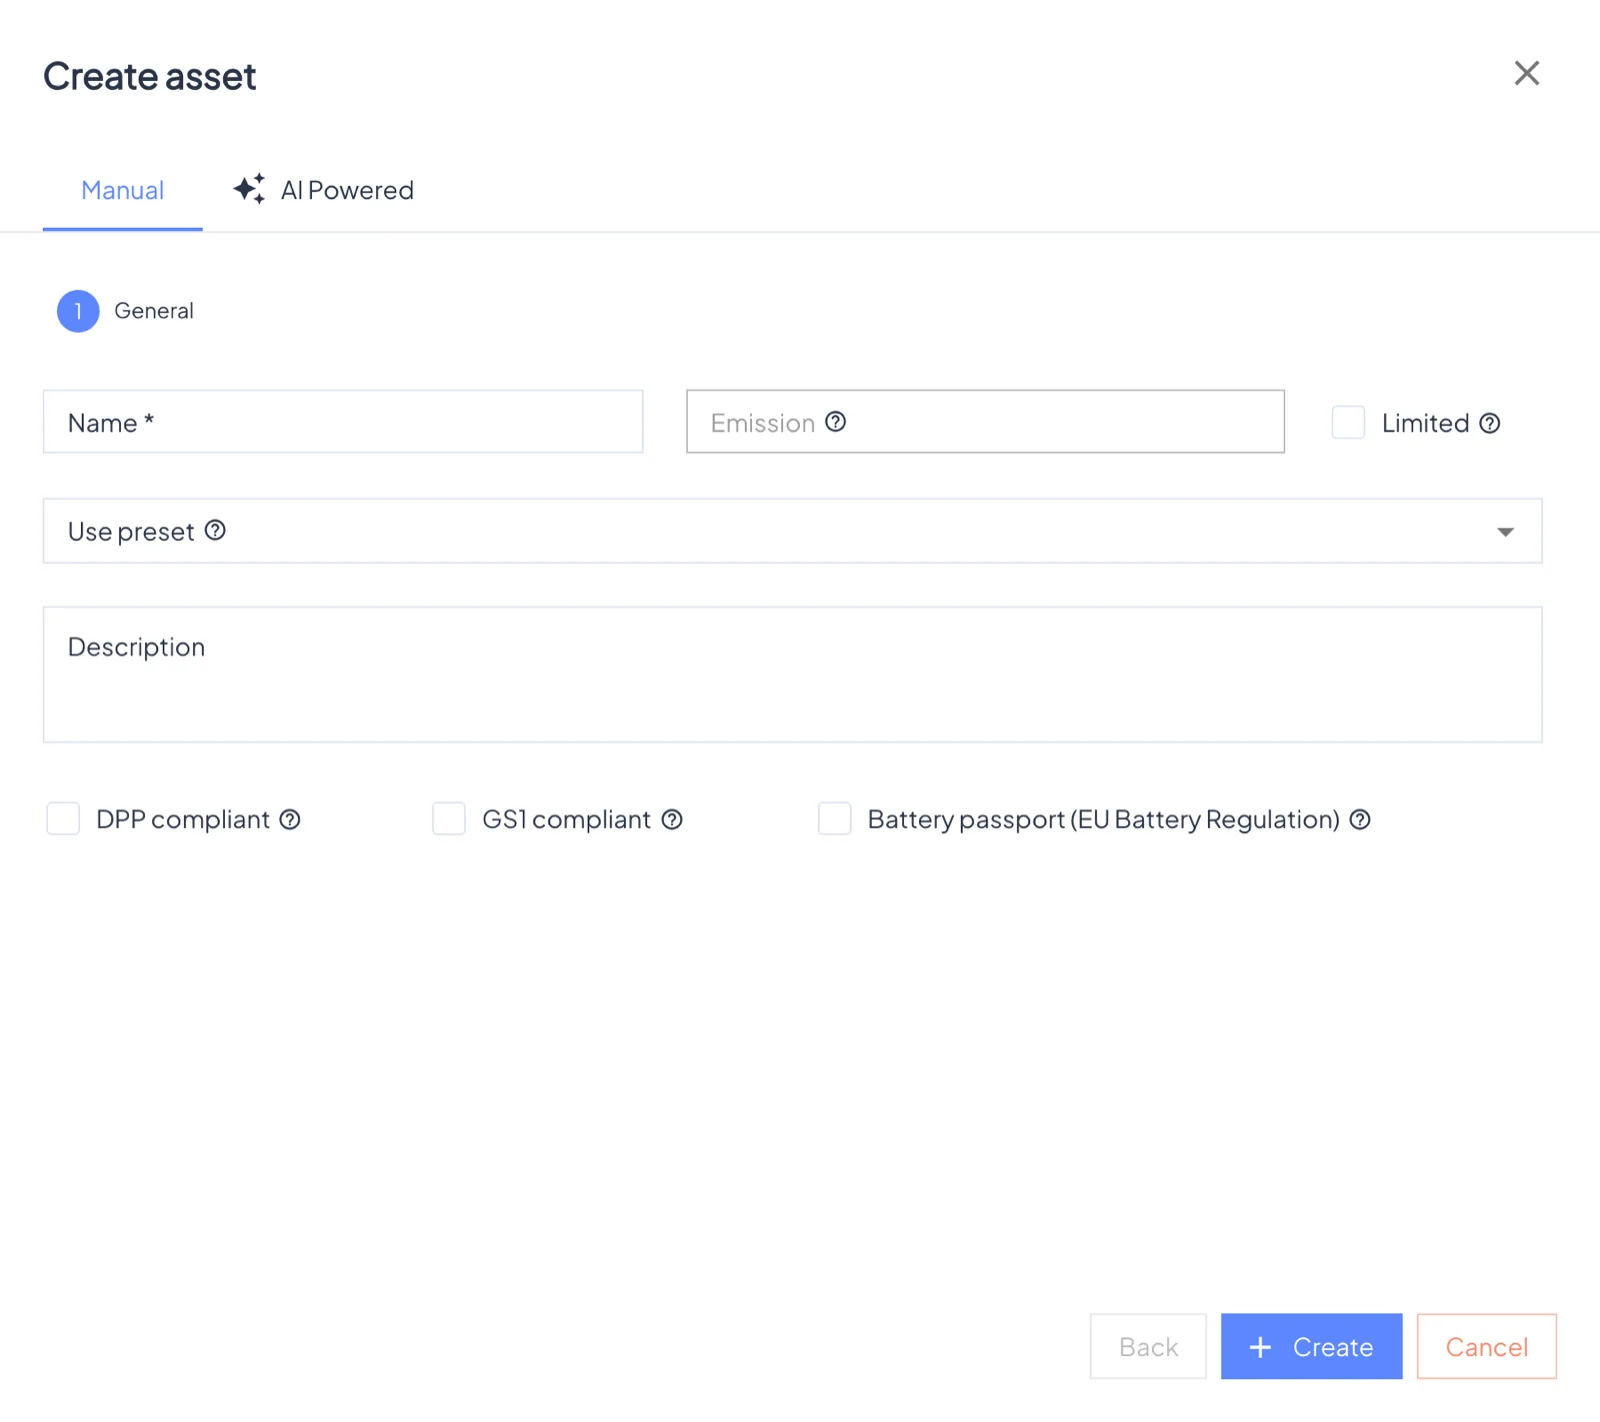Image resolution: width=1600 pixels, height=1422 pixels.
Task: Expand the Use preset dropdown arrow
Action: (1505, 532)
